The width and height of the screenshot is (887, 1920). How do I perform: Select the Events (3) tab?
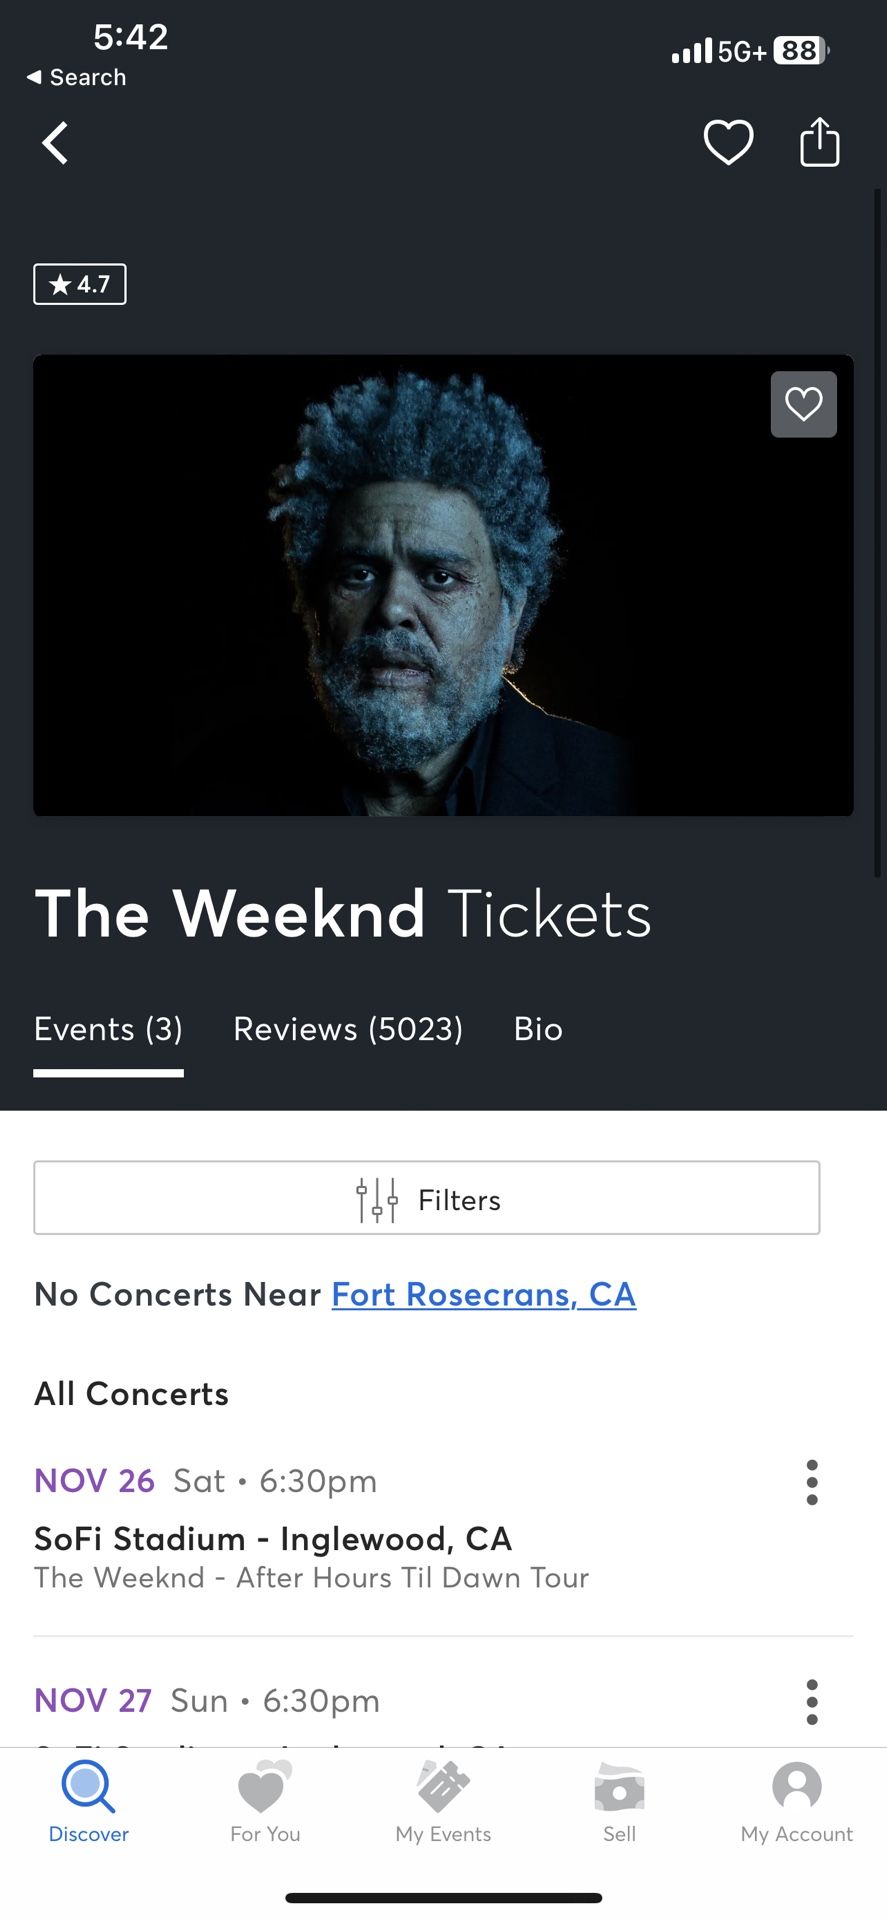coord(108,1029)
